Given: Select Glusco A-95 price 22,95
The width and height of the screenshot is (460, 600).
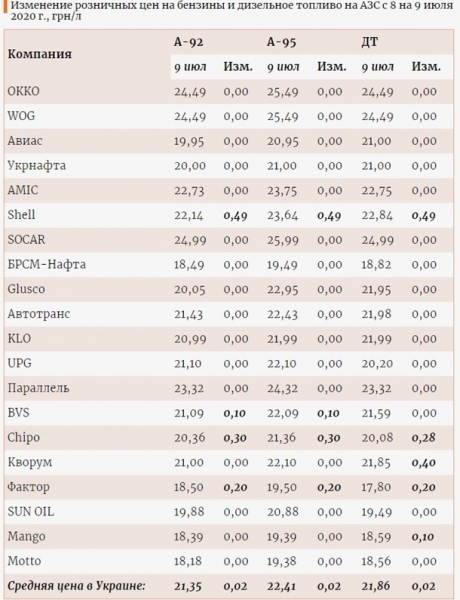Looking at the screenshot, I should point(282,290).
